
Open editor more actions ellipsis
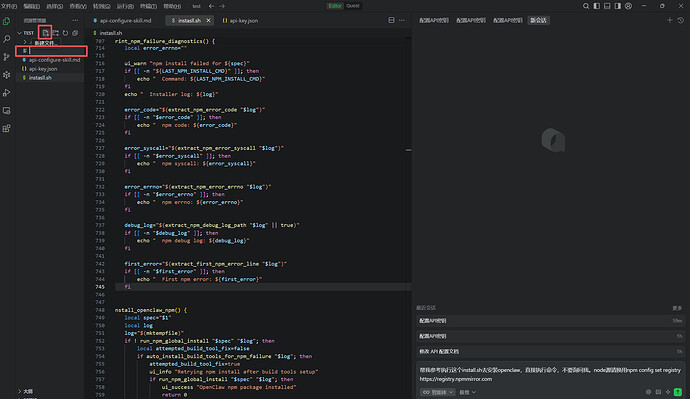pos(402,20)
